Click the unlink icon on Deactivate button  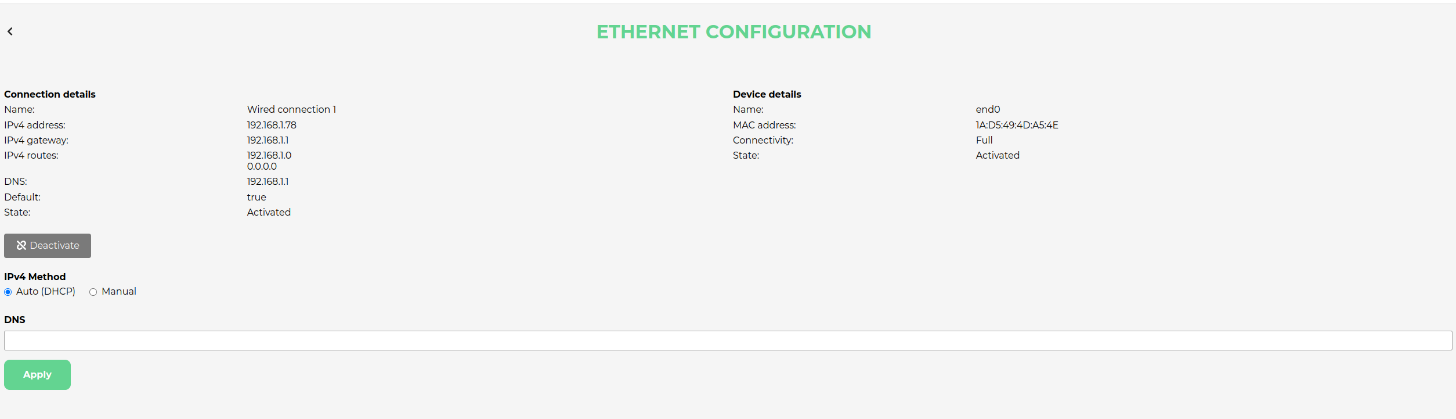click(21, 246)
